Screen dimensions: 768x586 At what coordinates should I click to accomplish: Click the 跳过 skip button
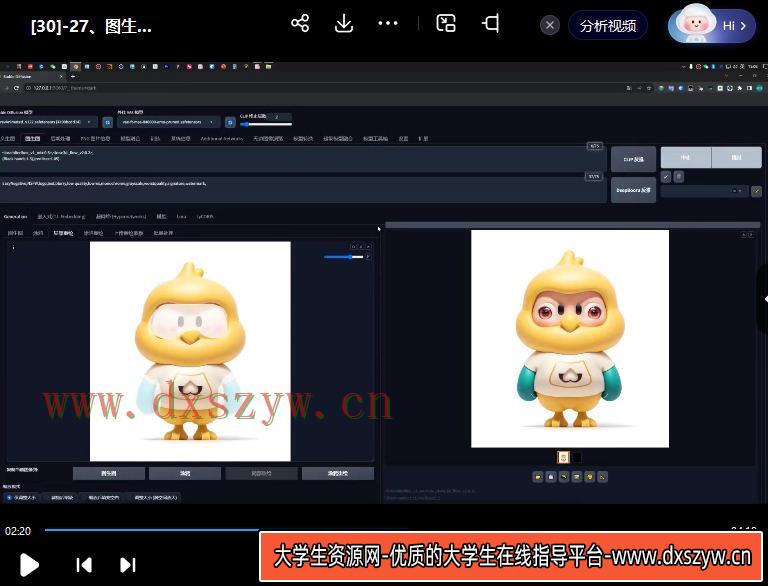click(x=736, y=157)
